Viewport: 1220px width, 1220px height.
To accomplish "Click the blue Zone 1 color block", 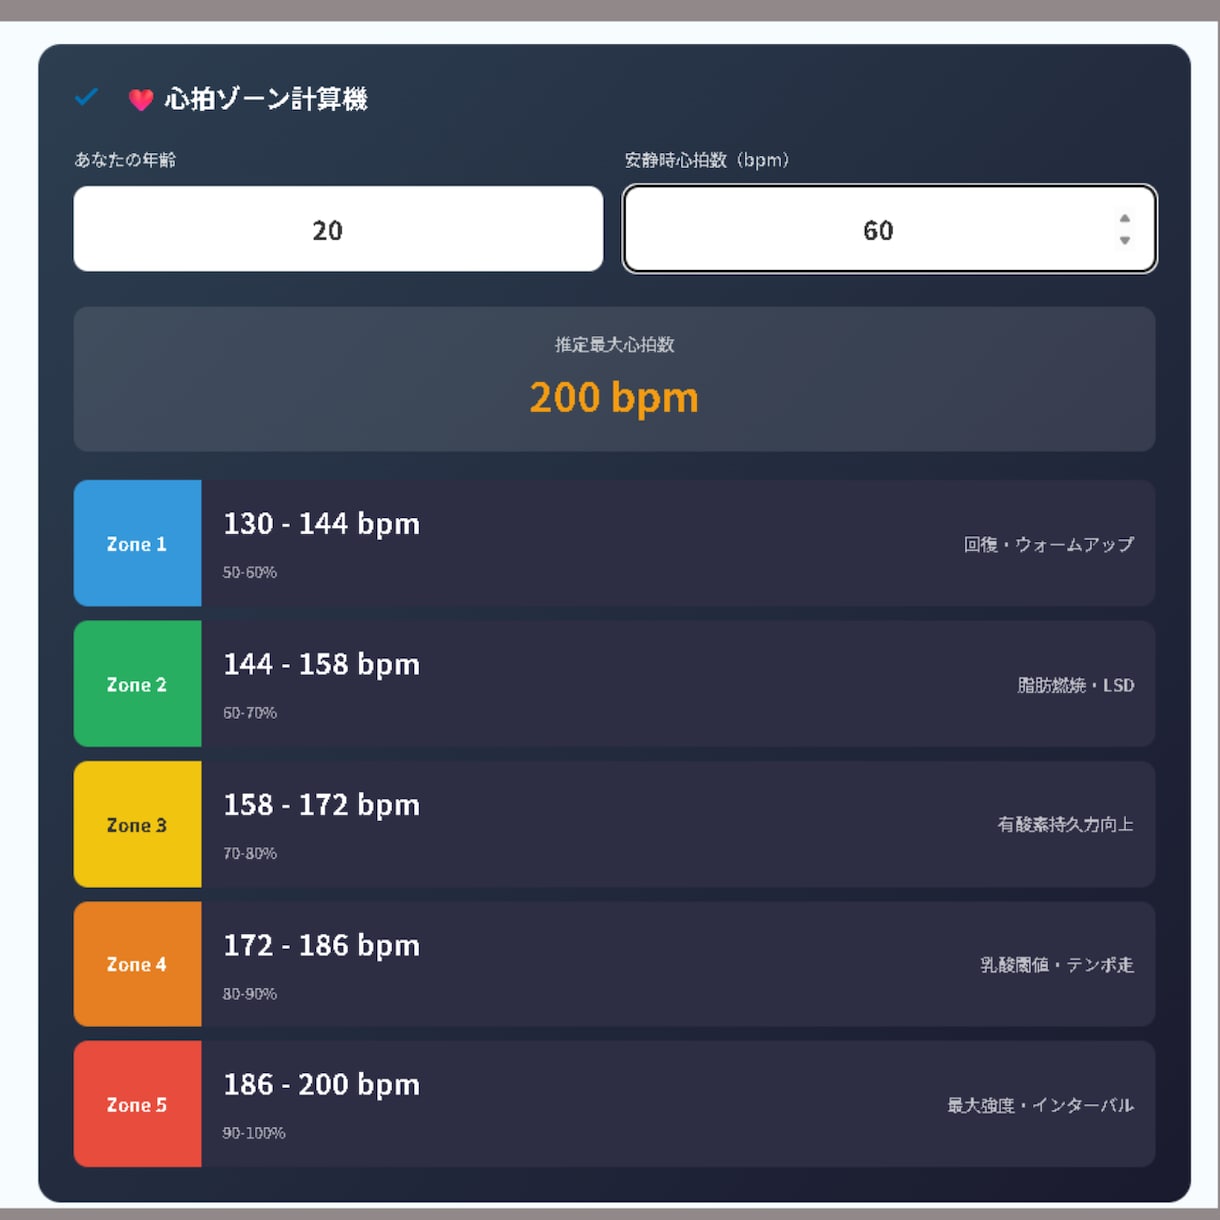I will (137, 543).
